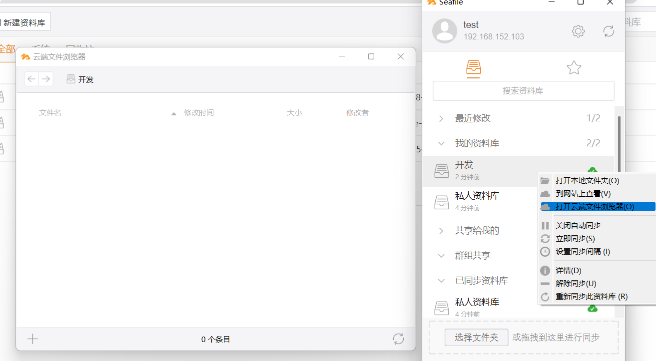Go back in the cloud file browser

point(31,79)
